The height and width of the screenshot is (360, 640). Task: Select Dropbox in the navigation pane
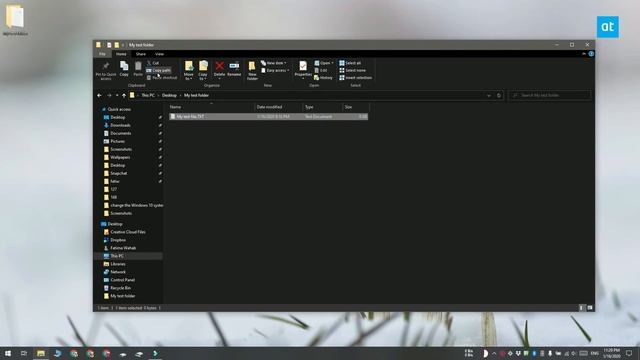(115, 240)
